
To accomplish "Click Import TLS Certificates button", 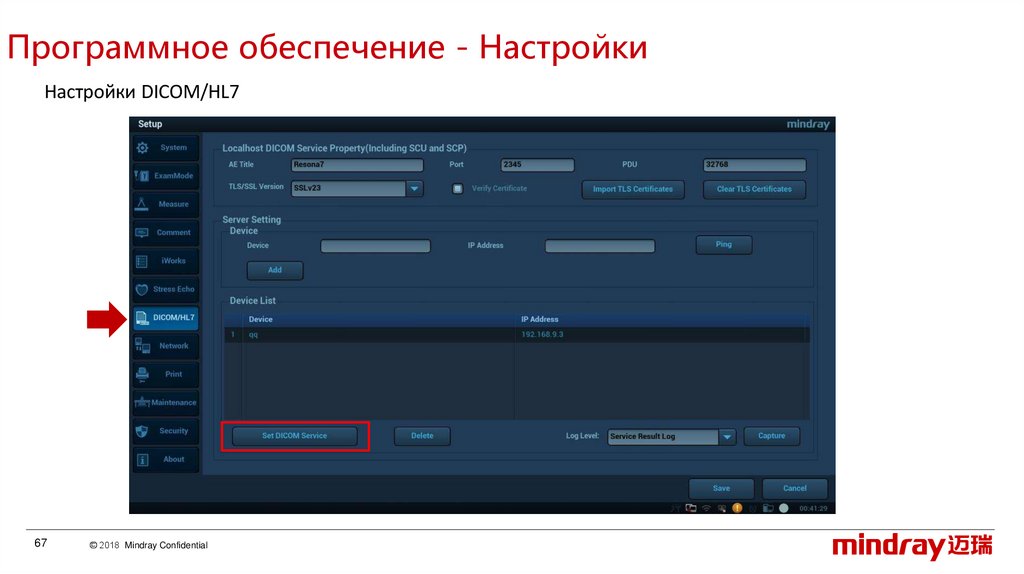I will pos(633,189).
